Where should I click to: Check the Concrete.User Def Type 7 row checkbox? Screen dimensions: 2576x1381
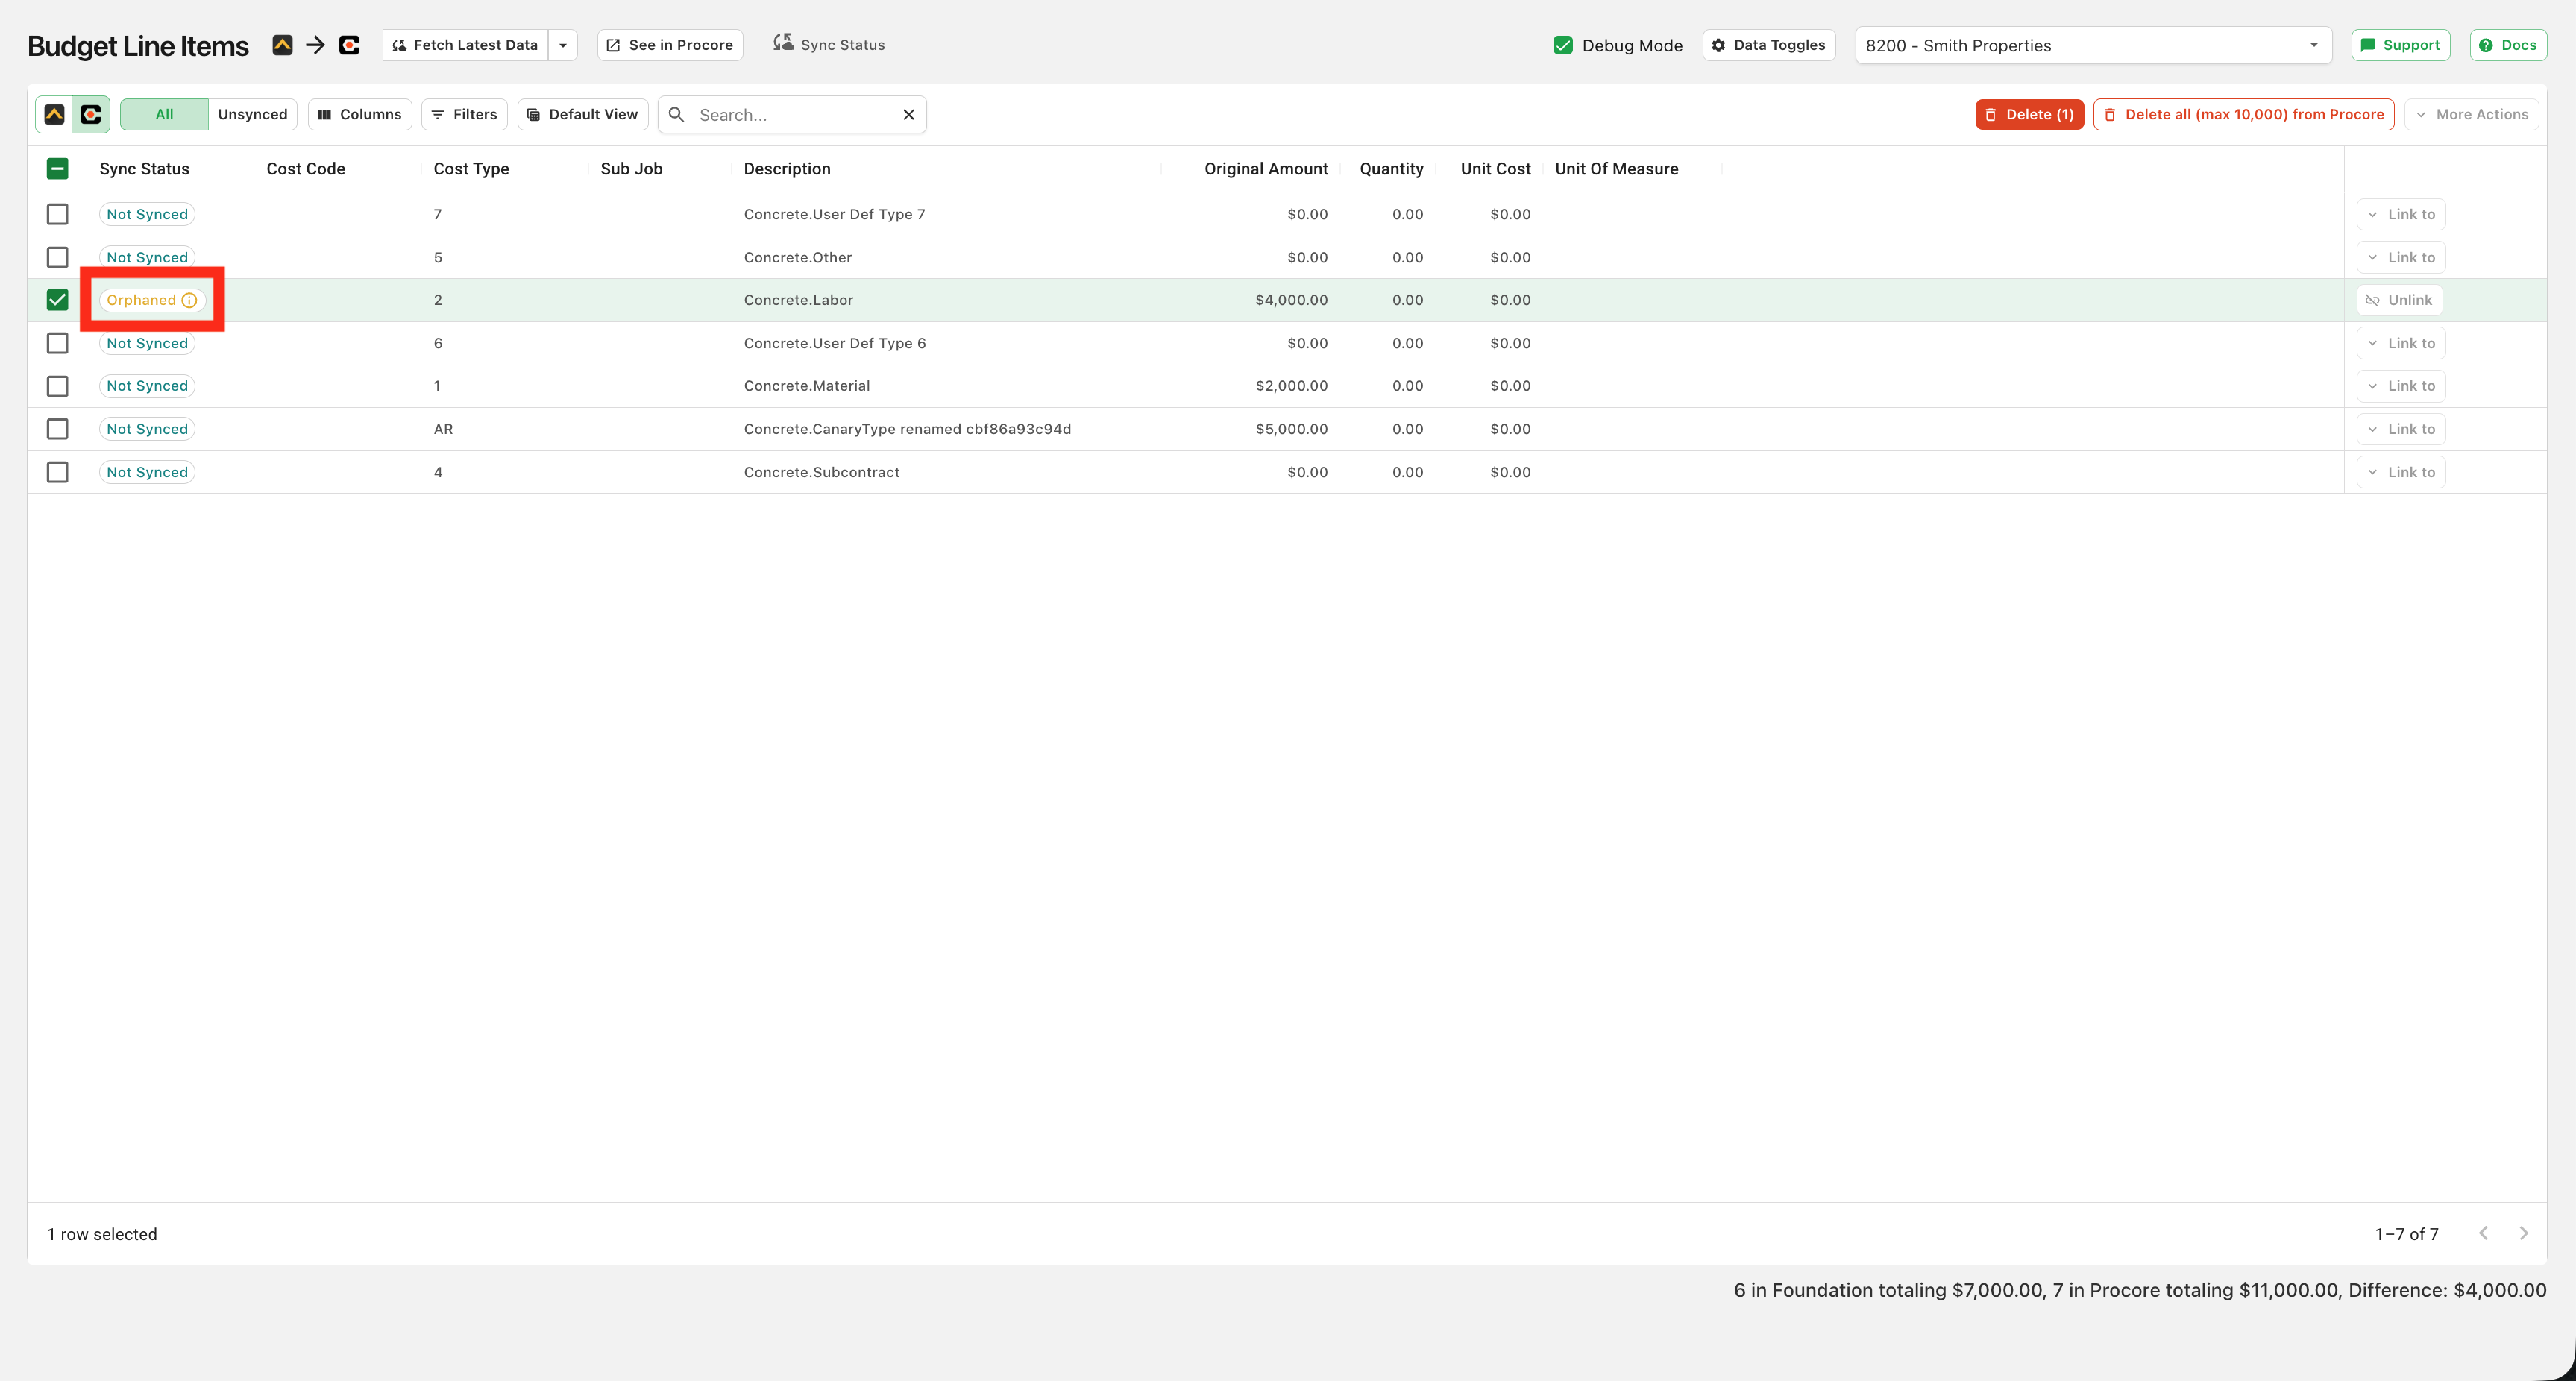(58, 214)
